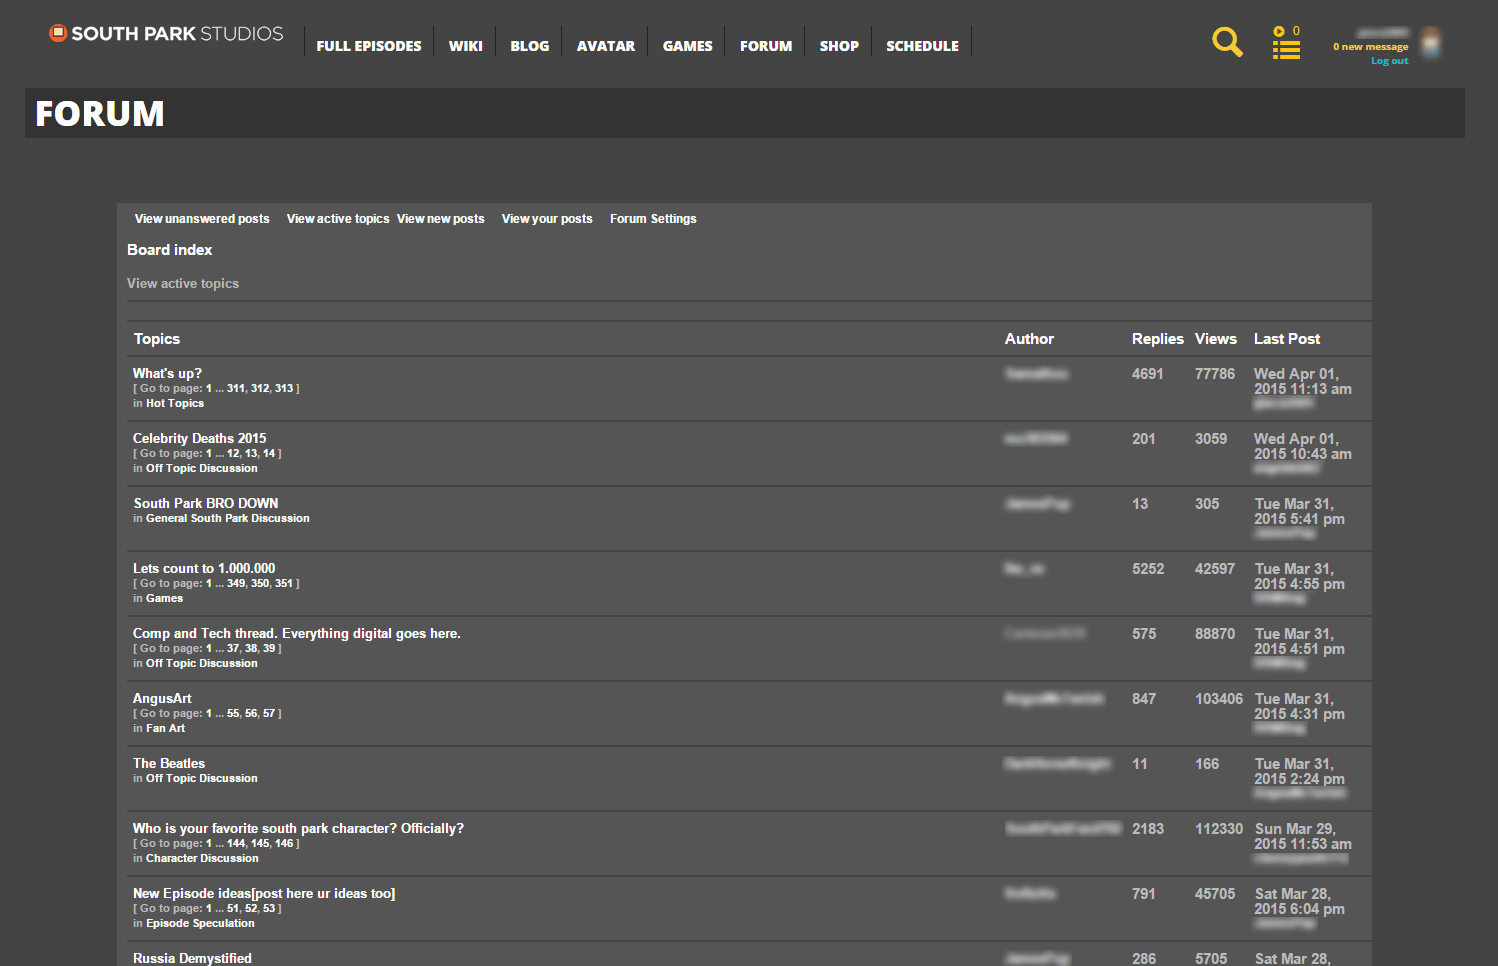
Task: View new posts
Action: pos(441,219)
